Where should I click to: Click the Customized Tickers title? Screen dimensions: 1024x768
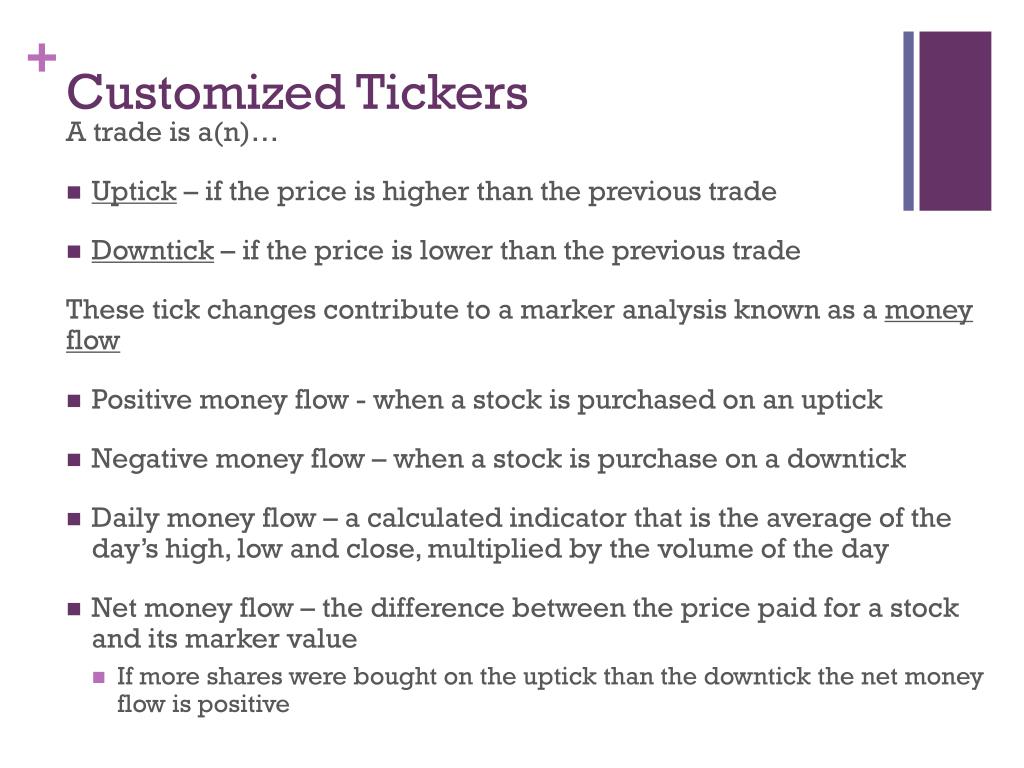point(296,91)
